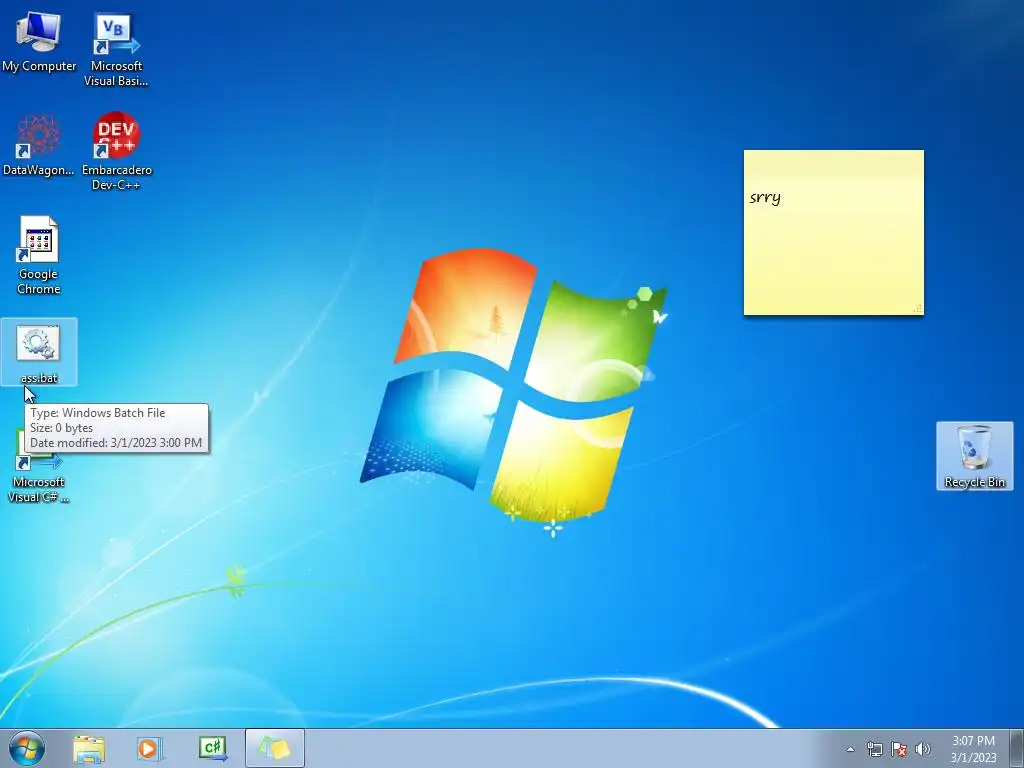Open the Windows Start menu orb
1024x768 pixels.
(27, 748)
